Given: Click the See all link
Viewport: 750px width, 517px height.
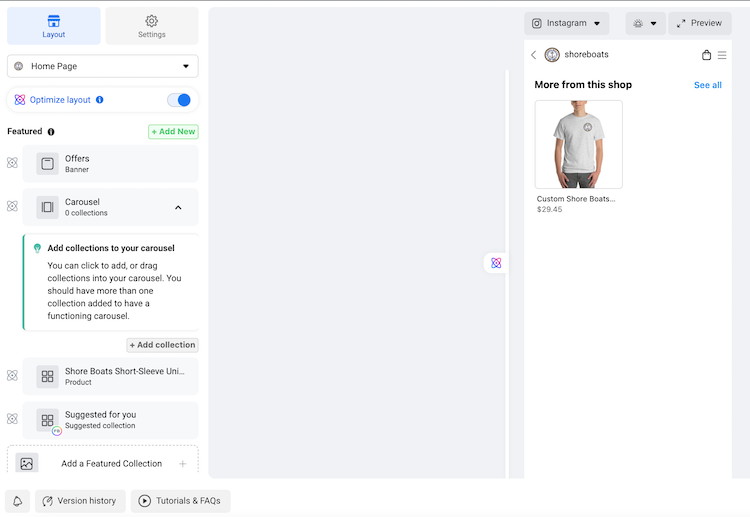Looking at the screenshot, I should [x=707, y=85].
